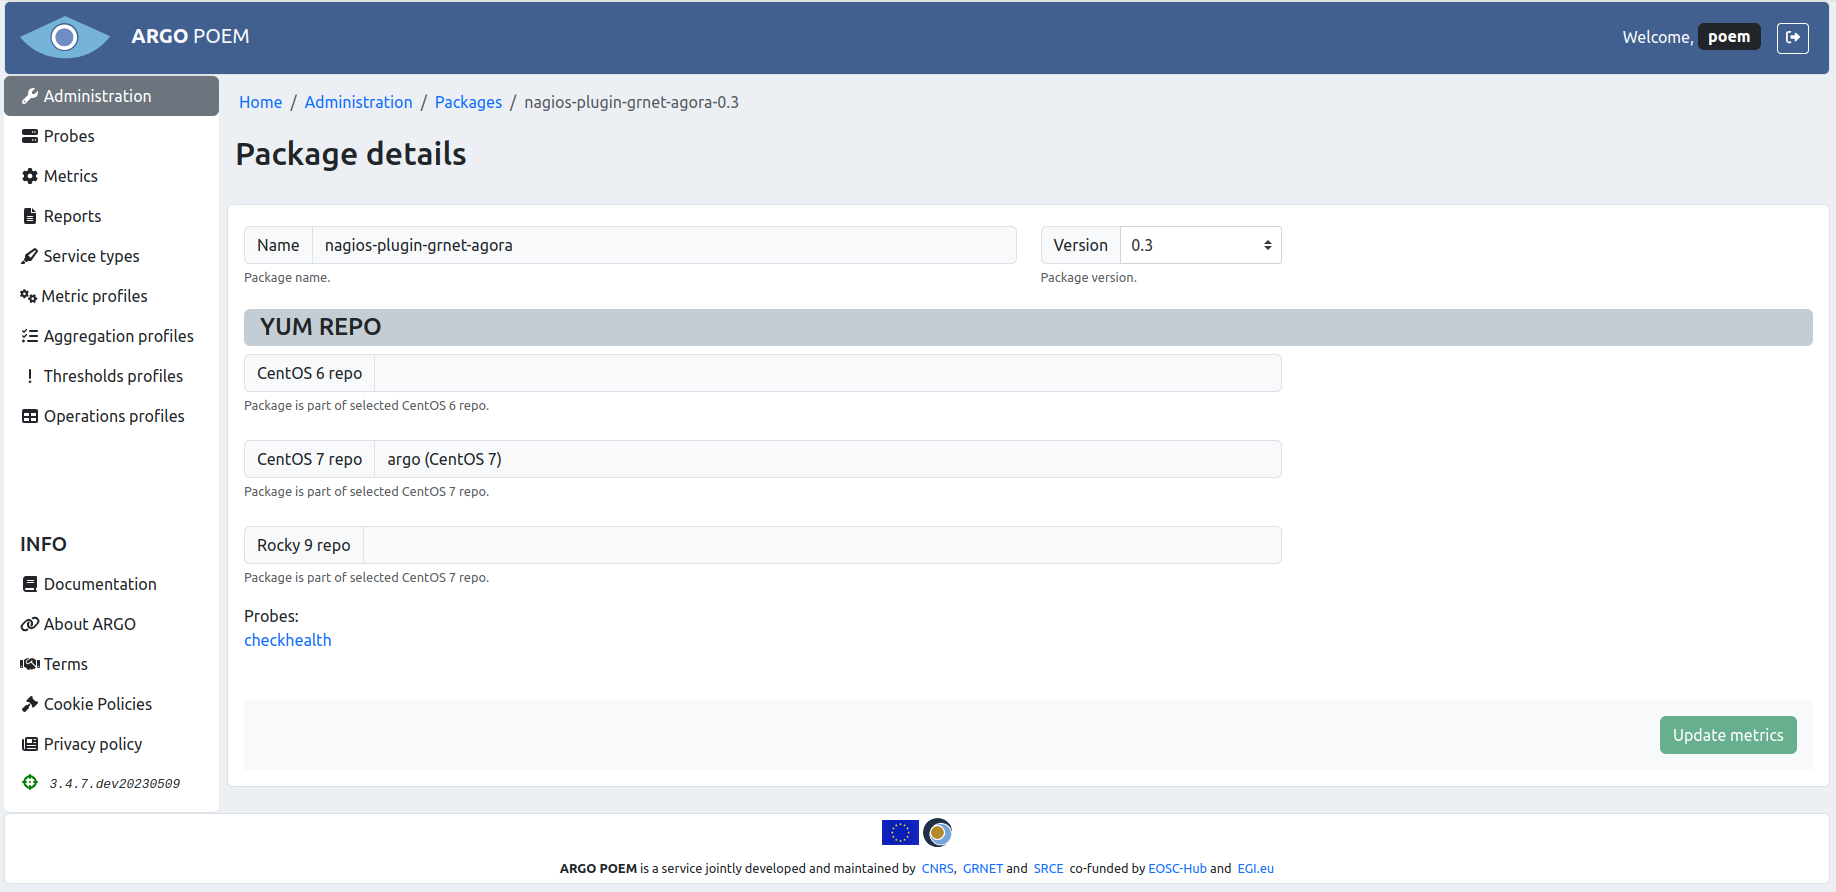Click the ARGO POEM eye logo
The image size is (1836, 892).
pos(65,37)
